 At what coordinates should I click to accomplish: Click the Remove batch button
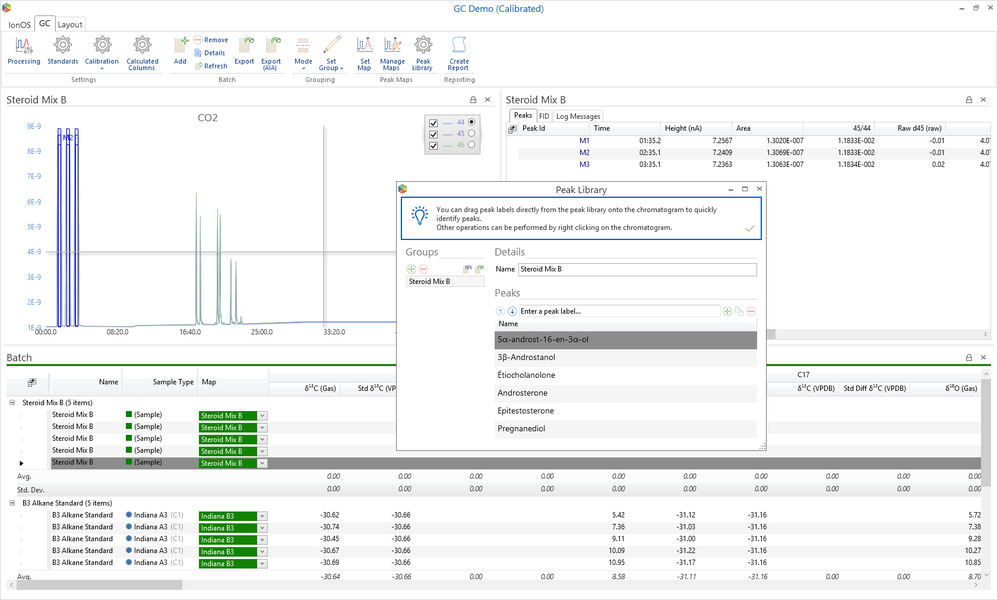coord(211,40)
